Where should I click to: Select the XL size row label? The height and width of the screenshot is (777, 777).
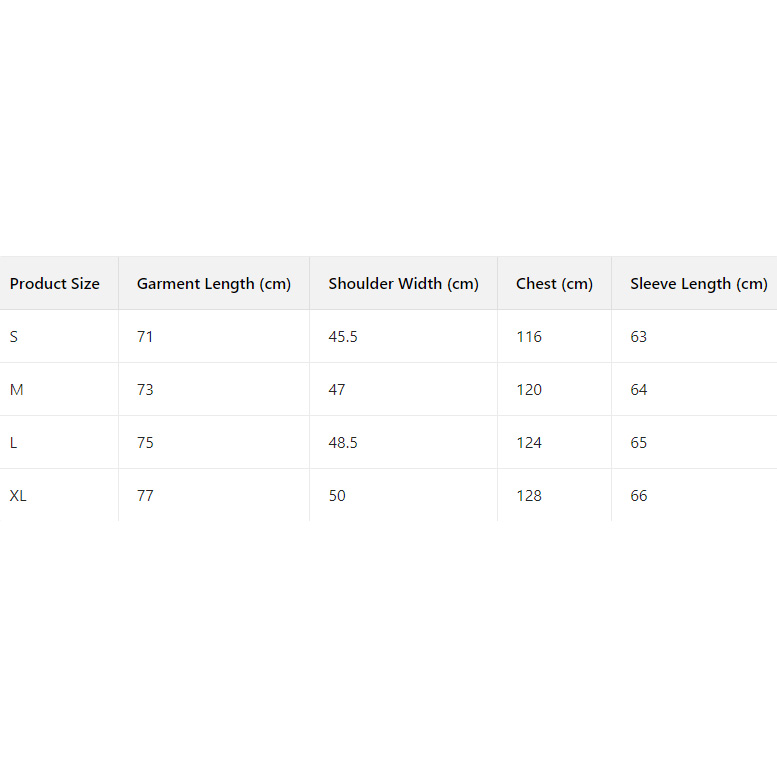tap(18, 496)
